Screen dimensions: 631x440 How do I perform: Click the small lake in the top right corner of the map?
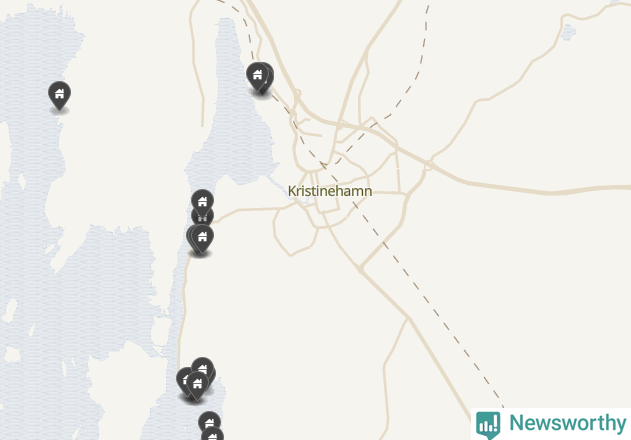(568, 32)
